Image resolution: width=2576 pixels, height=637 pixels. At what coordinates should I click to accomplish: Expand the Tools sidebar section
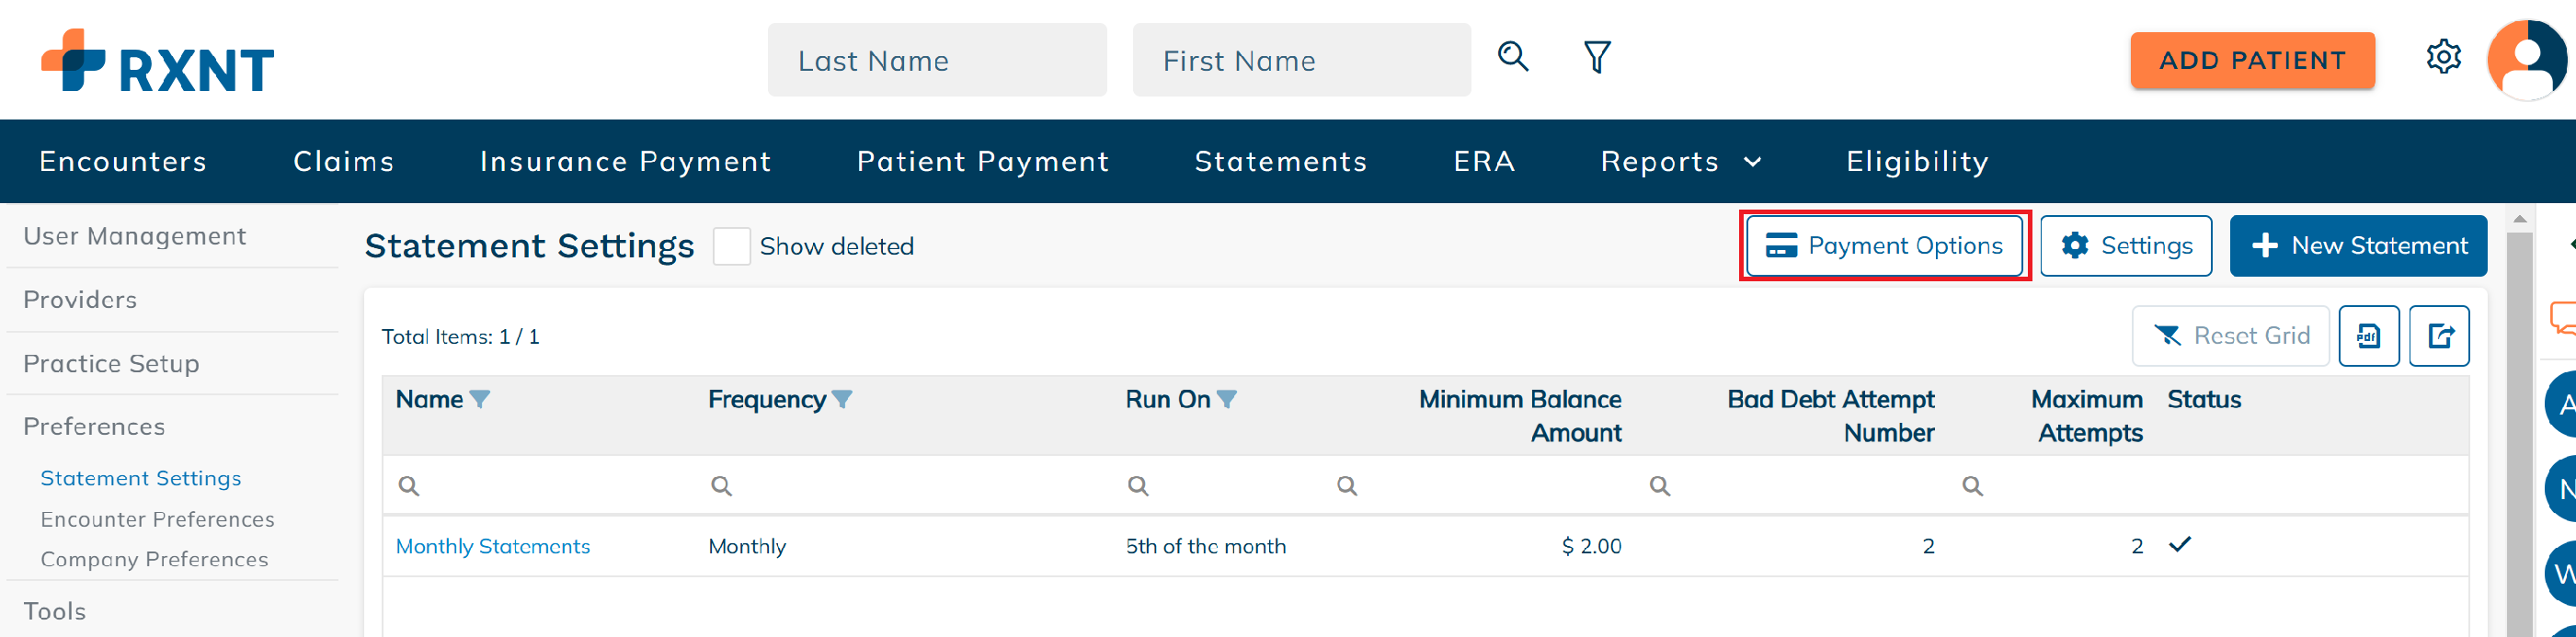point(55,611)
